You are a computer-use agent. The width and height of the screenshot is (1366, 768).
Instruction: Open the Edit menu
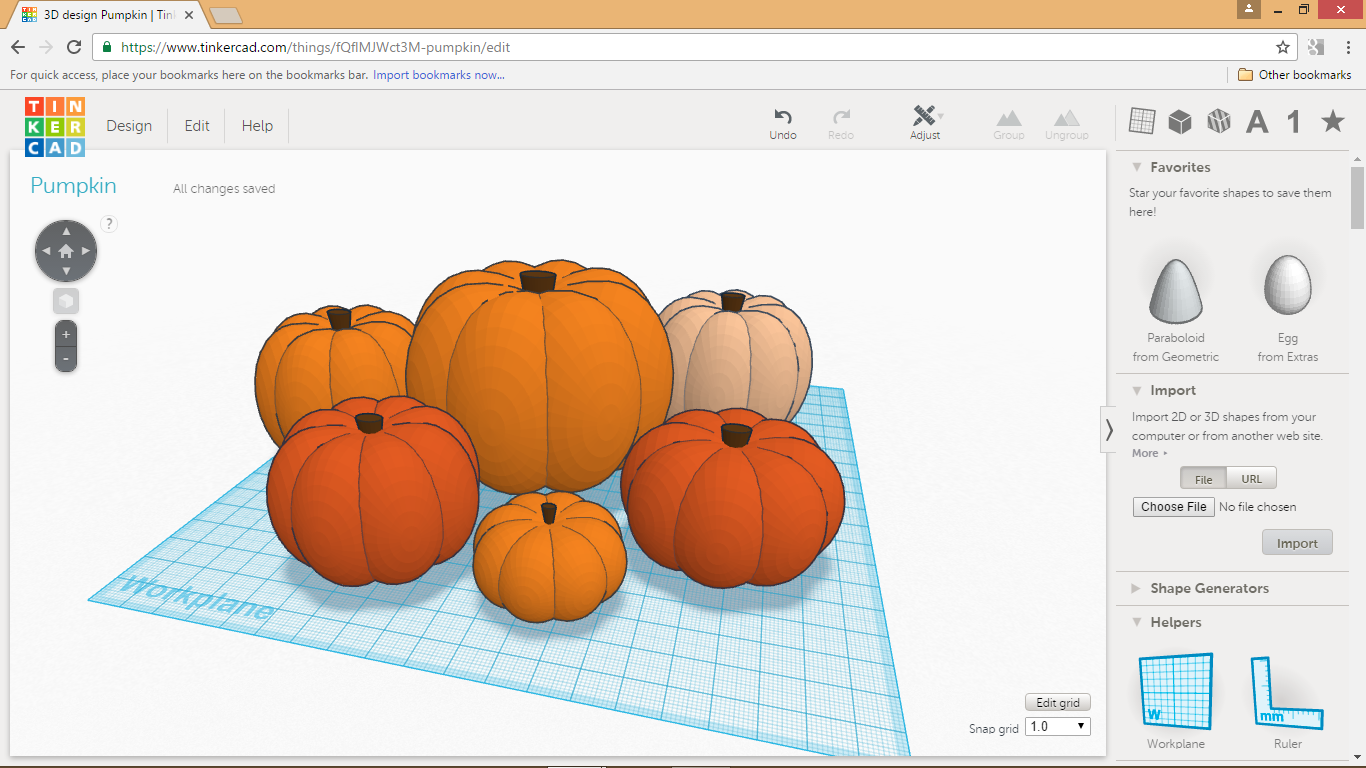pos(196,125)
